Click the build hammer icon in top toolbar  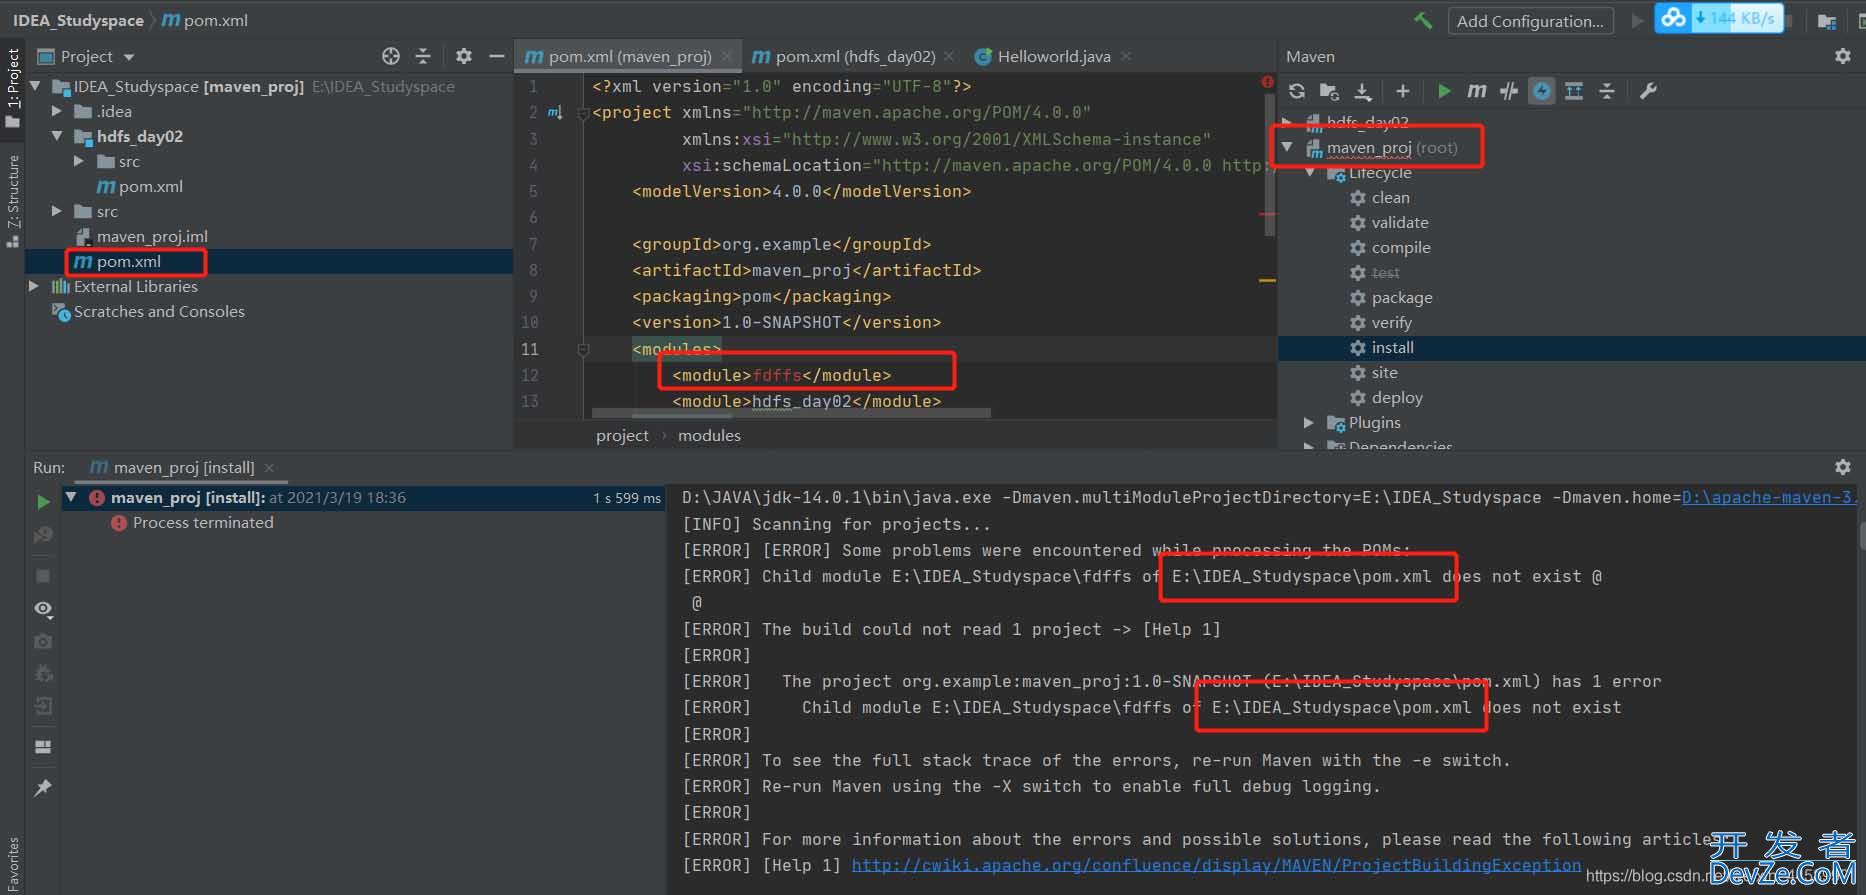1423,20
